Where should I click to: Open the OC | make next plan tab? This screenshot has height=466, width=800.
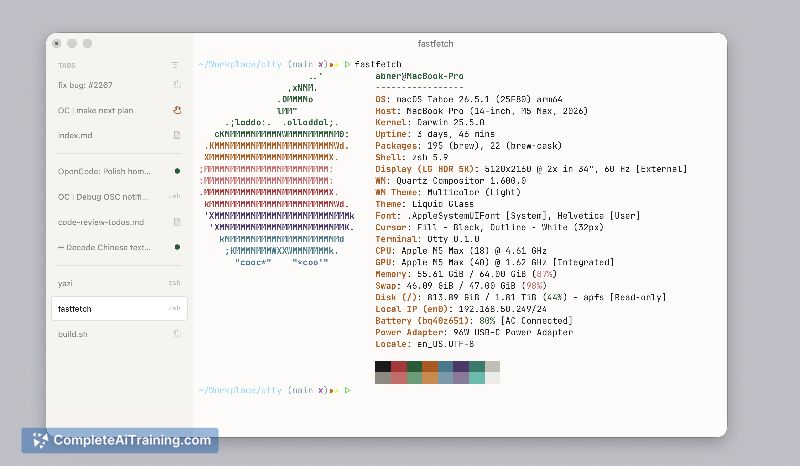(119, 110)
